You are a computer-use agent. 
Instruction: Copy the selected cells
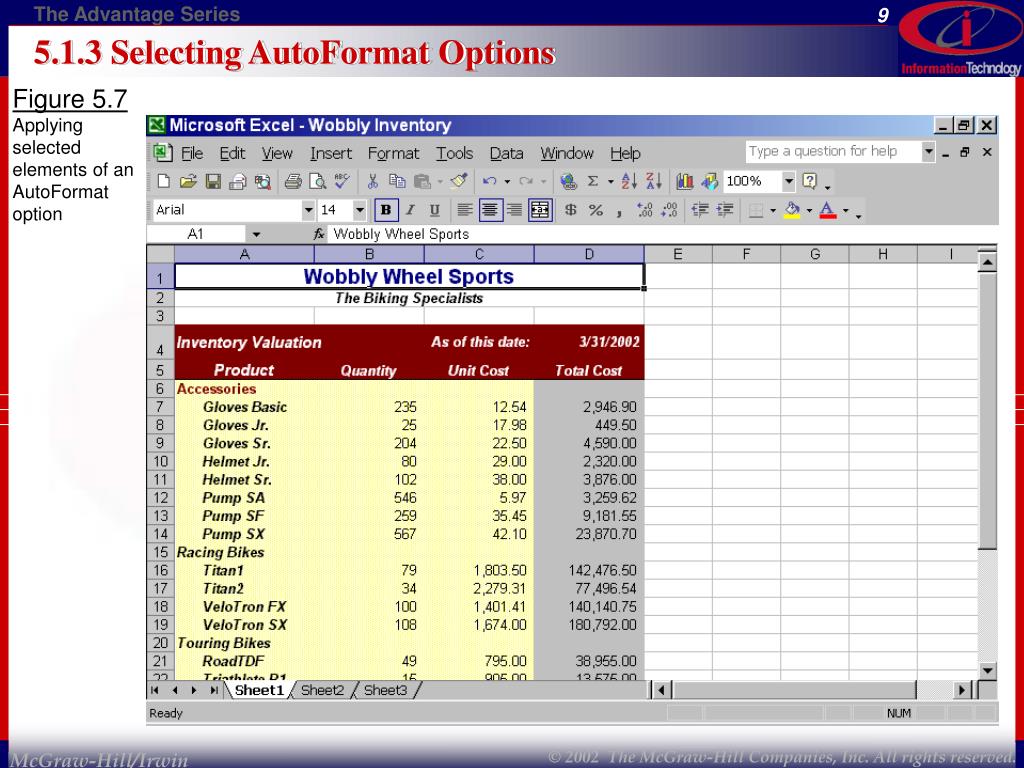pyautogui.click(x=397, y=182)
